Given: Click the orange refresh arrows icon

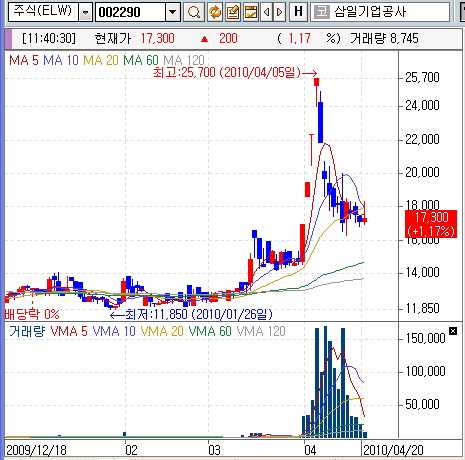Looking at the screenshot, I should [x=215, y=12].
